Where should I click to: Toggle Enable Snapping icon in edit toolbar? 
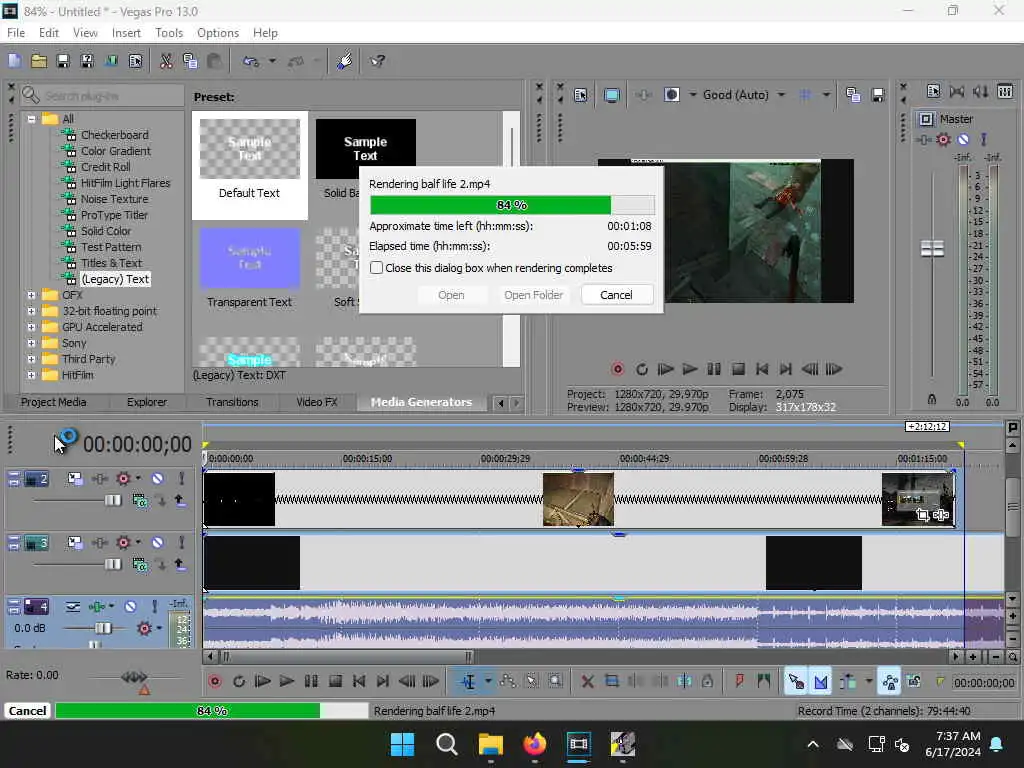point(795,682)
